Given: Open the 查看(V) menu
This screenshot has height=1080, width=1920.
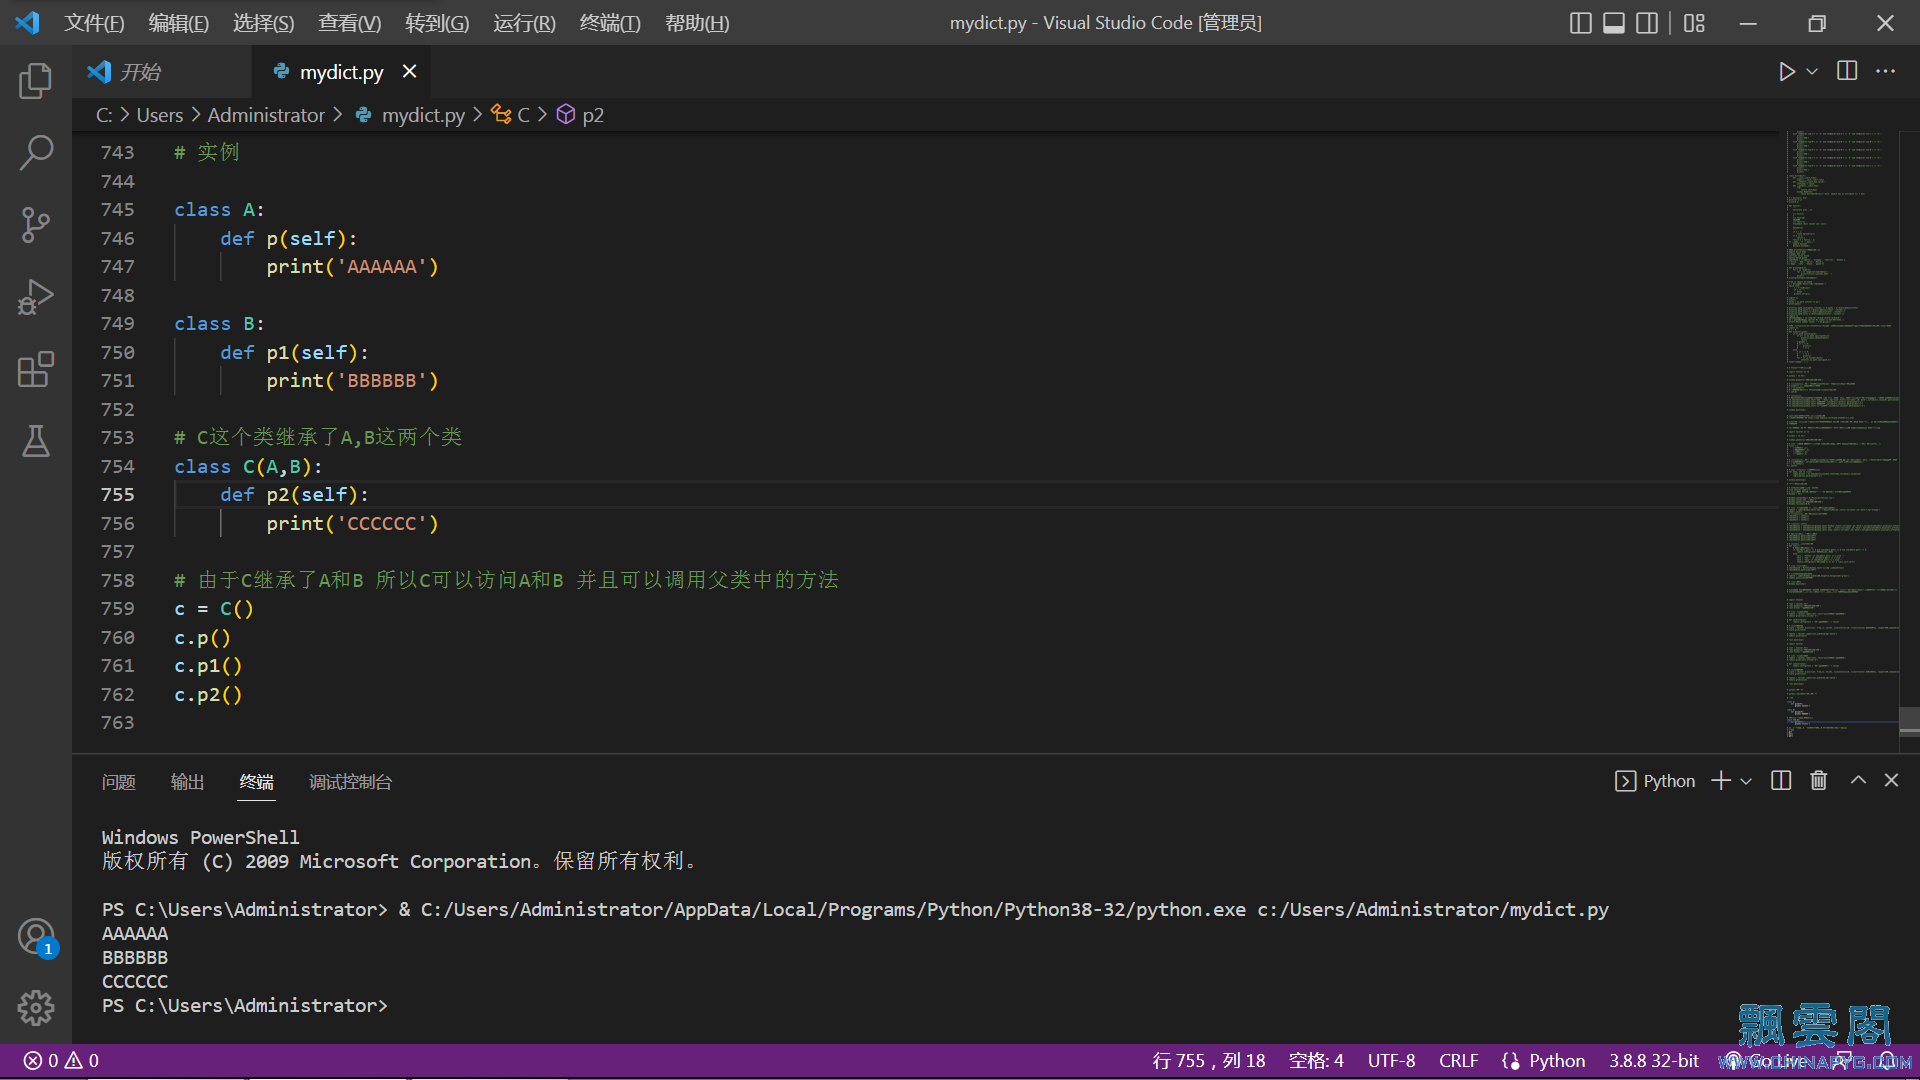Looking at the screenshot, I should tap(349, 23).
